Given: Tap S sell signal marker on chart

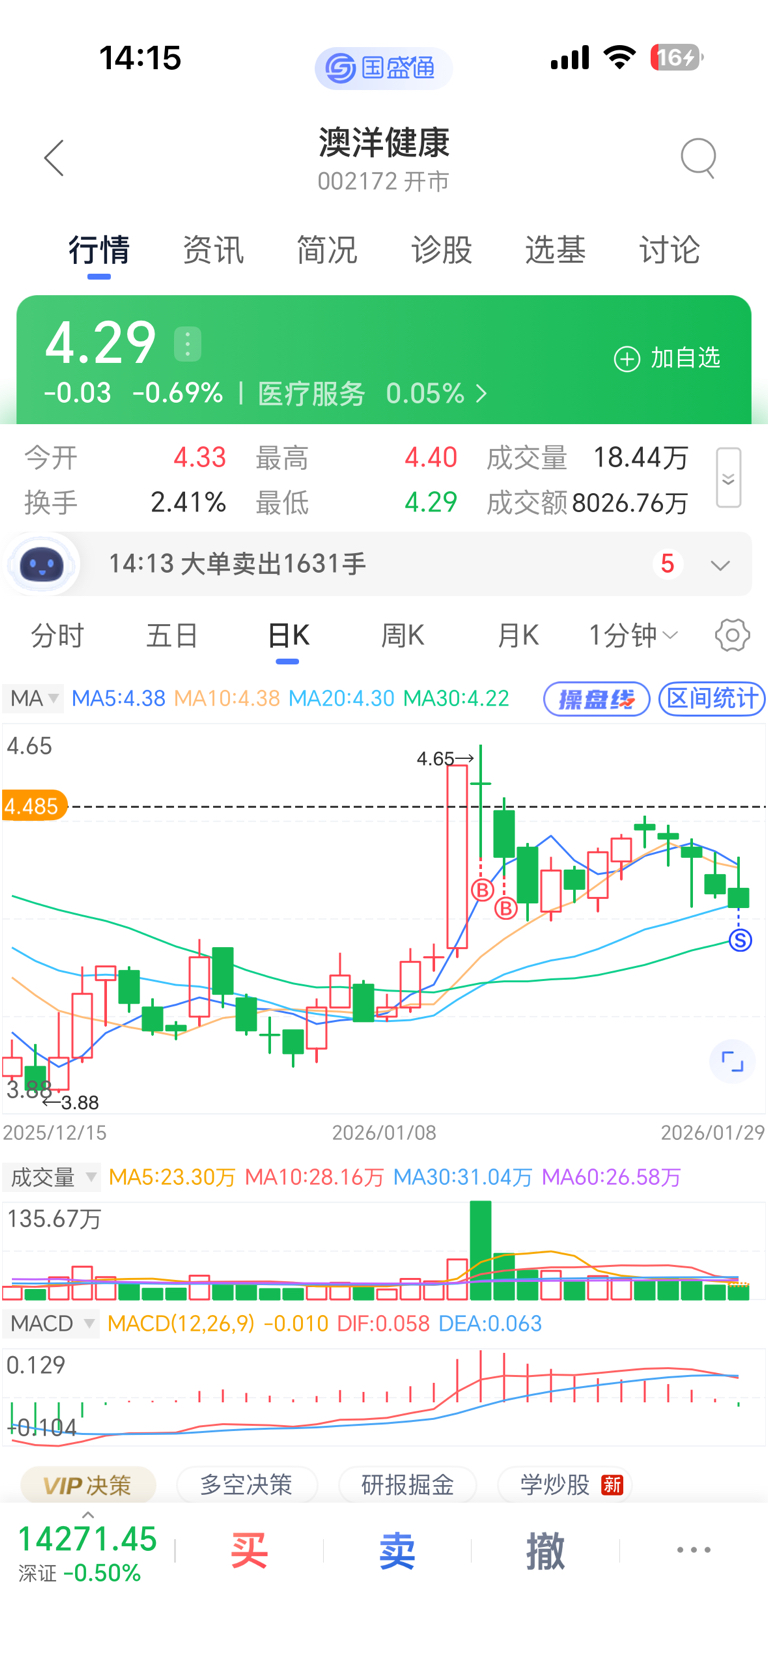Looking at the screenshot, I should 740,940.
